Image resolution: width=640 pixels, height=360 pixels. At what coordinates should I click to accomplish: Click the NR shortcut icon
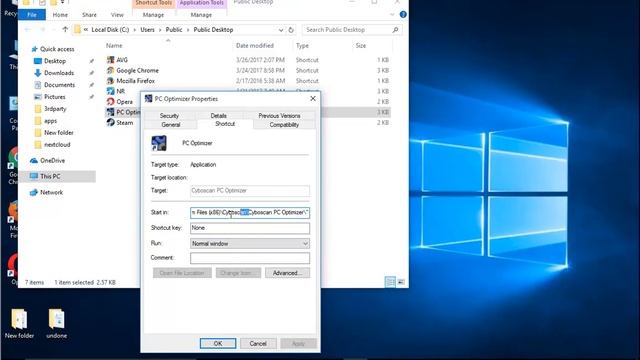click(110, 91)
